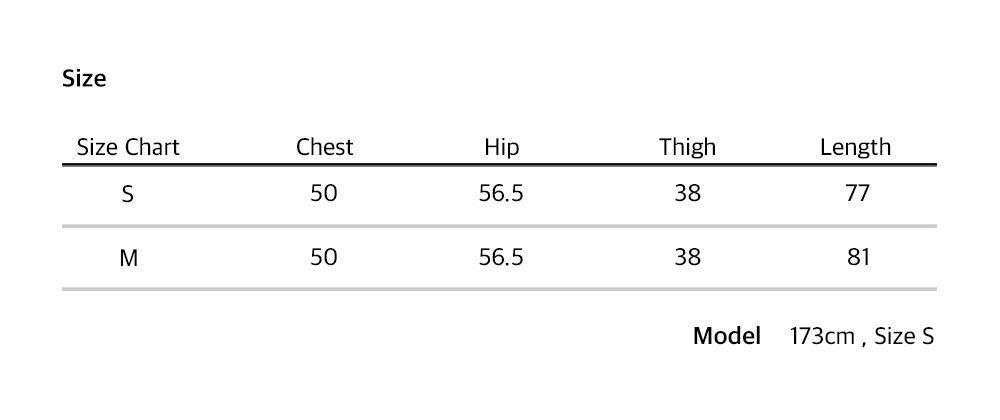Click the "Size Chart" column header
Image resolution: width=1000 pixels, height=420 pixels.
(128, 148)
